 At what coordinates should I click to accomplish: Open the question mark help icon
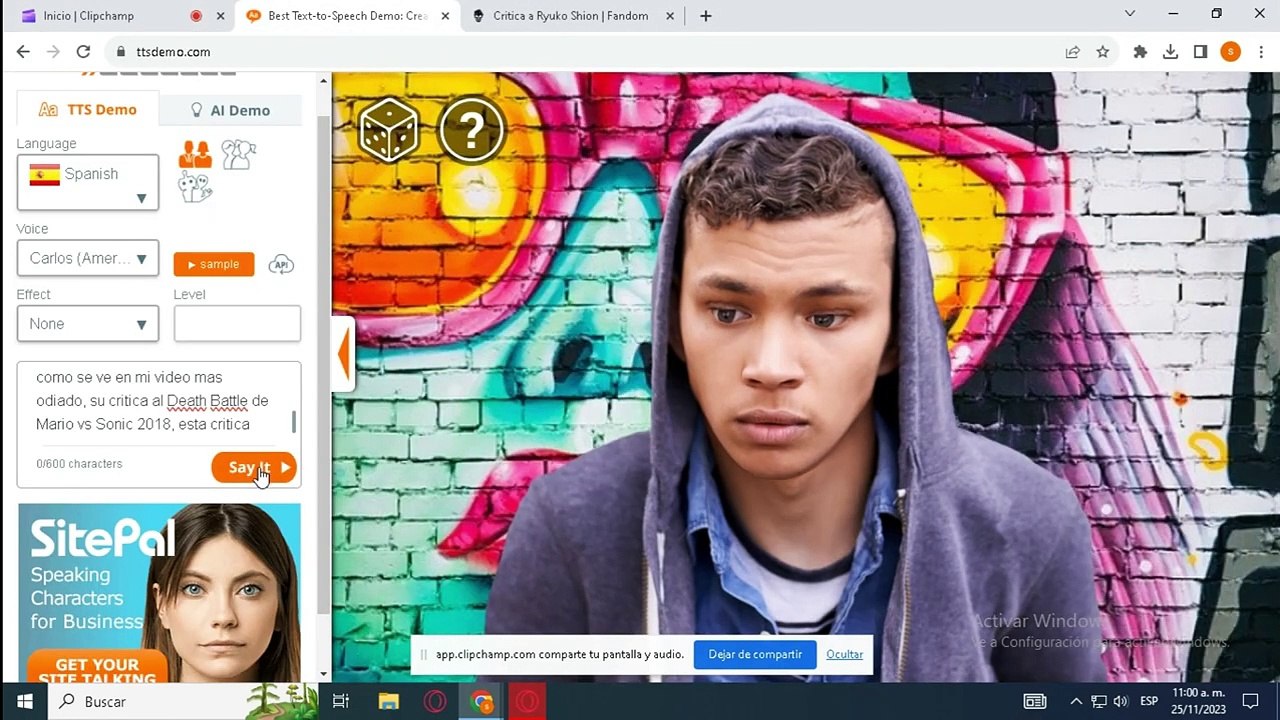pyautogui.click(x=471, y=130)
